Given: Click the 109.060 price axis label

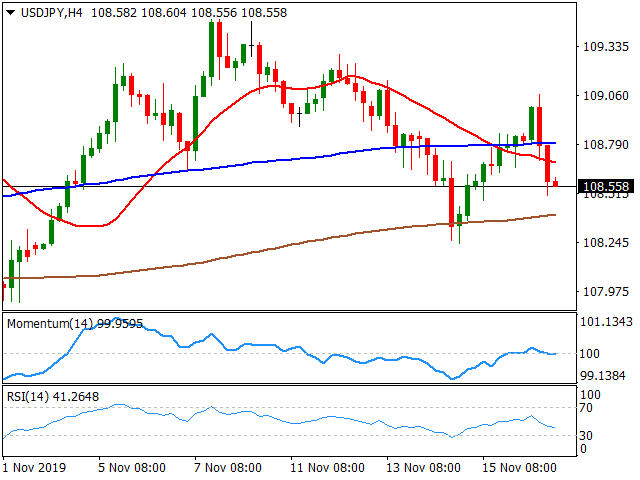Looking at the screenshot, I should pyautogui.click(x=606, y=96).
